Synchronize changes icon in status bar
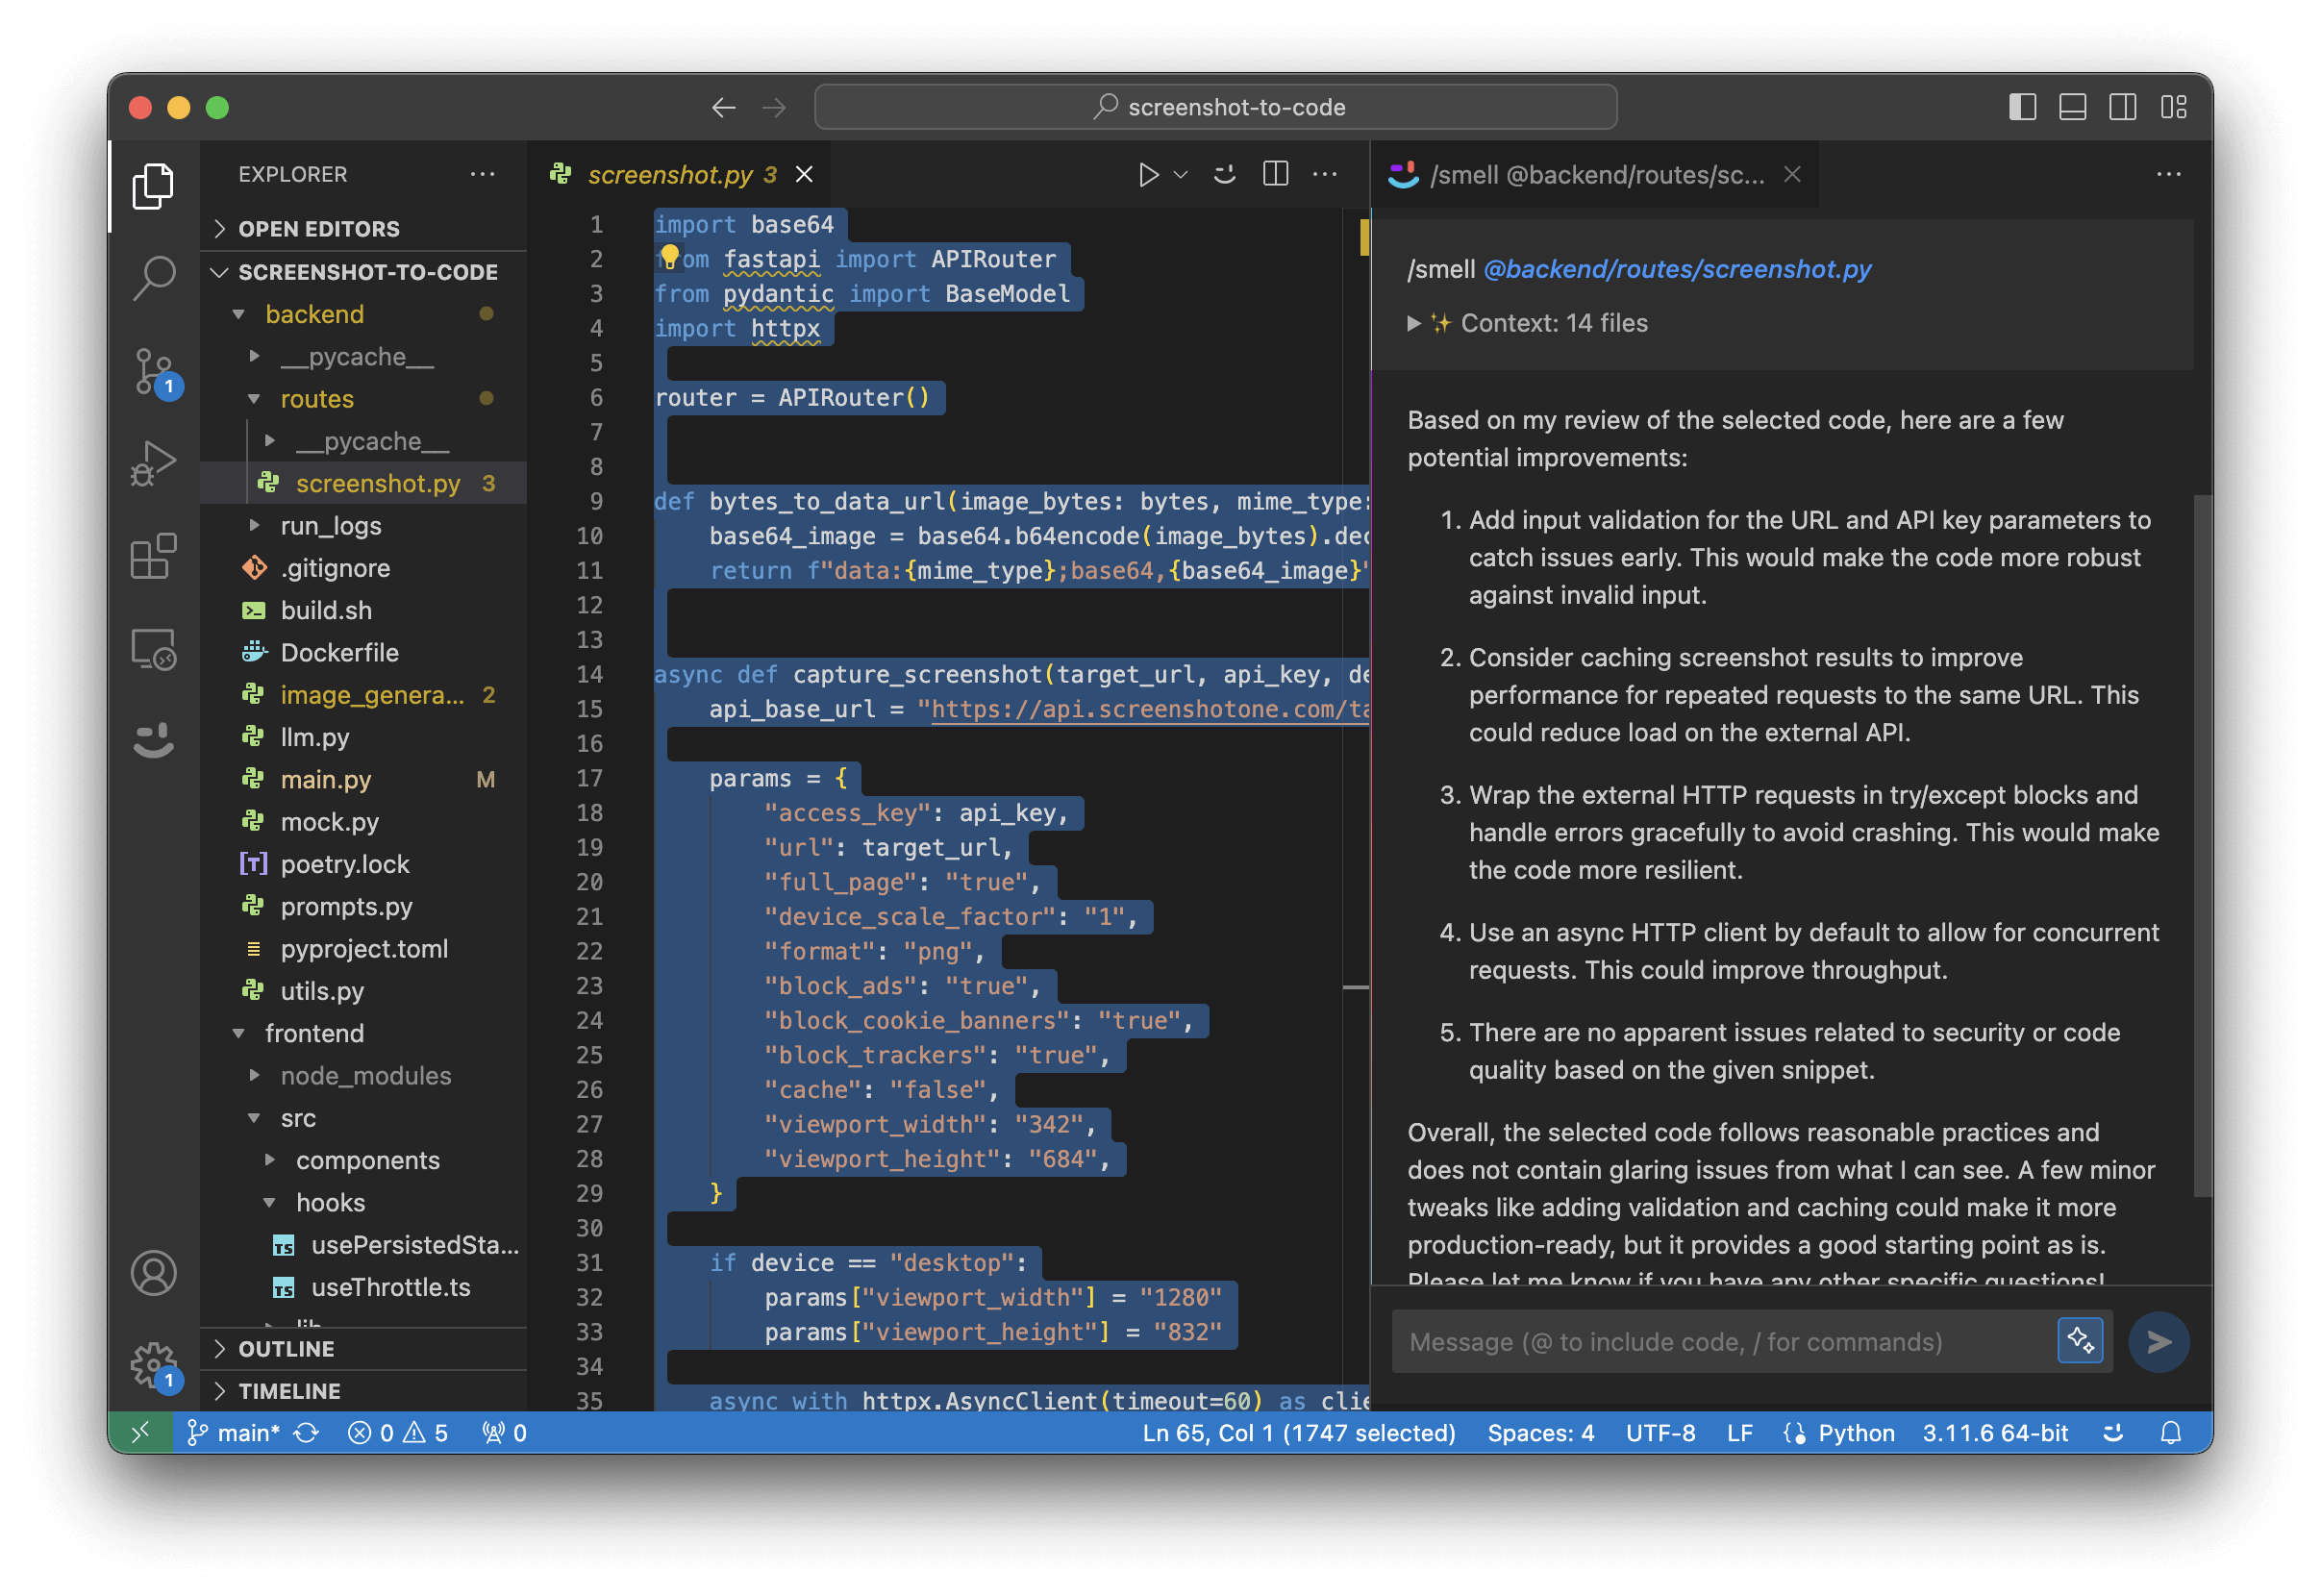This screenshot has height=1596, width=2321. 306,1433
